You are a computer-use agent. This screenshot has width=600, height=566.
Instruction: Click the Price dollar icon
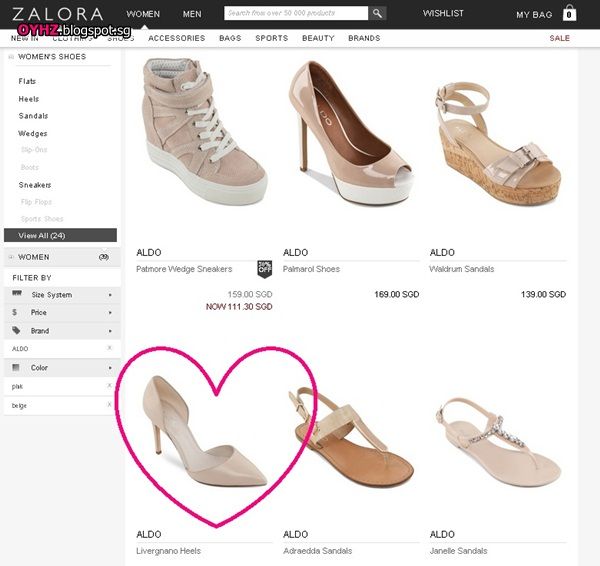15,312
